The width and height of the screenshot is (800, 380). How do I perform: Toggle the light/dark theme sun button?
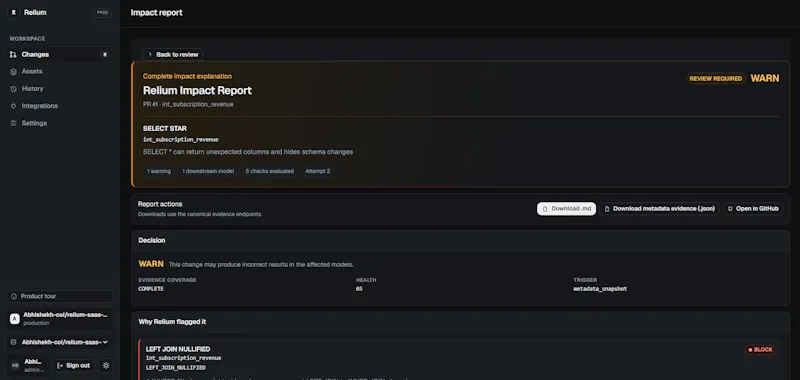click(x=106, y=365)
